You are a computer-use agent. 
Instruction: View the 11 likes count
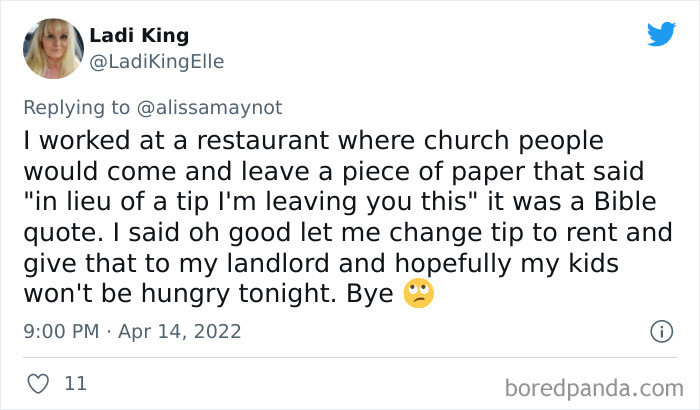[x=75, y=384]
